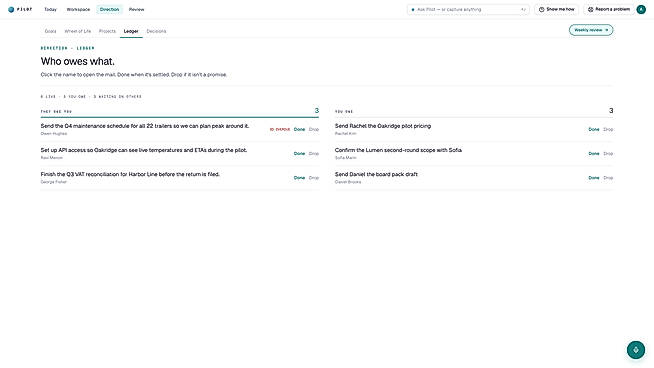654x368 pixels.
Task: Go to the Review section
Action: point(136,9)
